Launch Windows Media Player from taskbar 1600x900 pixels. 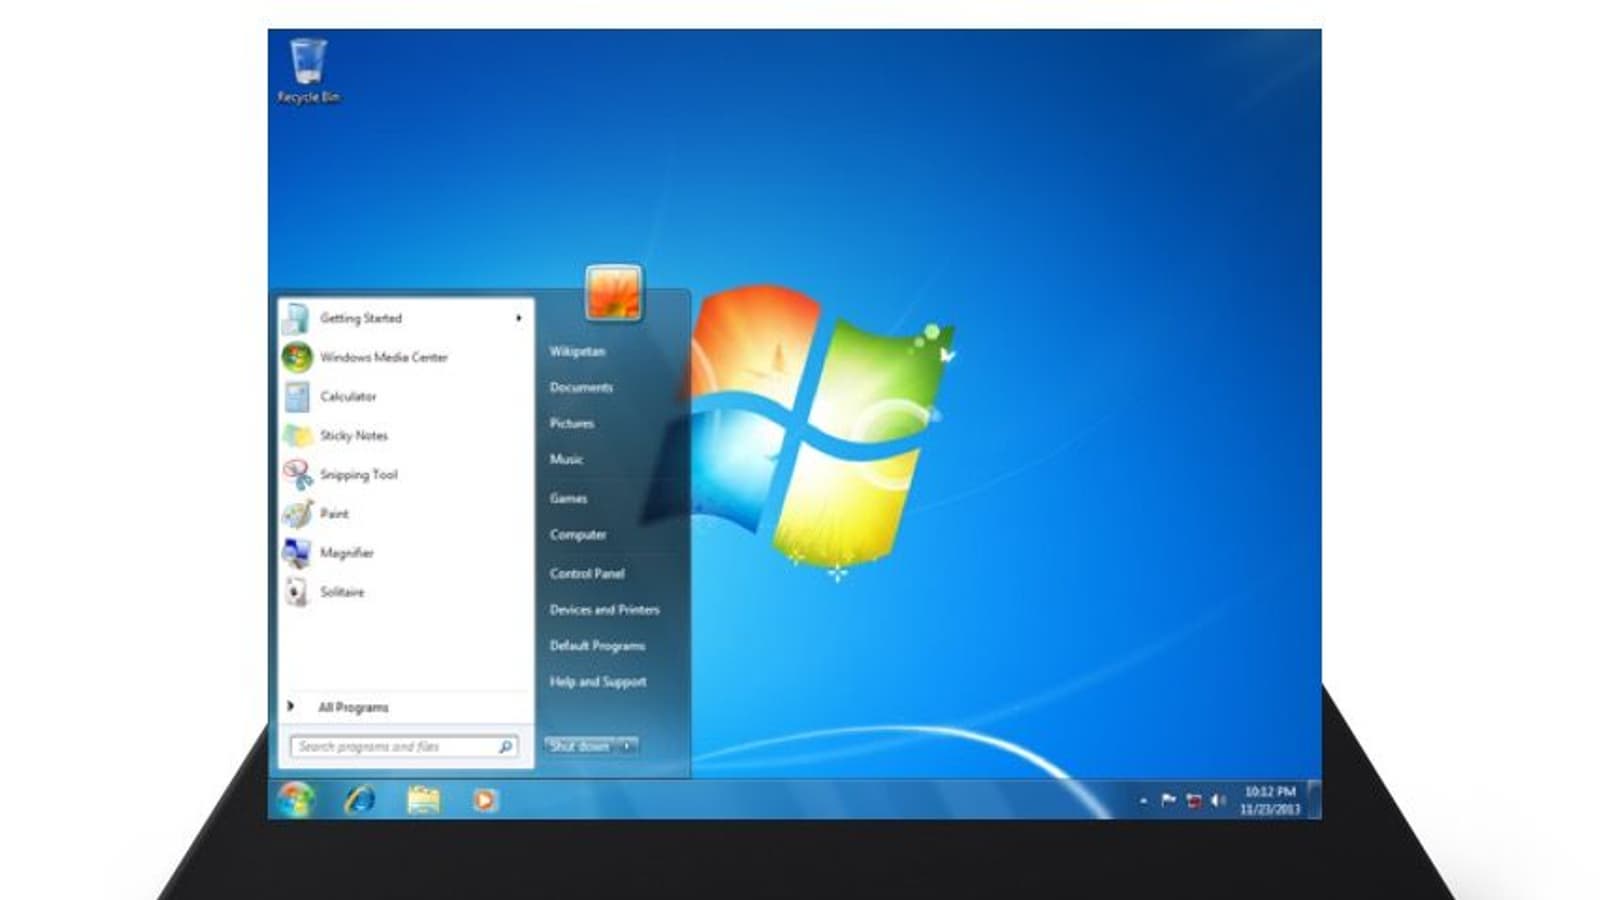pos(485,800)
